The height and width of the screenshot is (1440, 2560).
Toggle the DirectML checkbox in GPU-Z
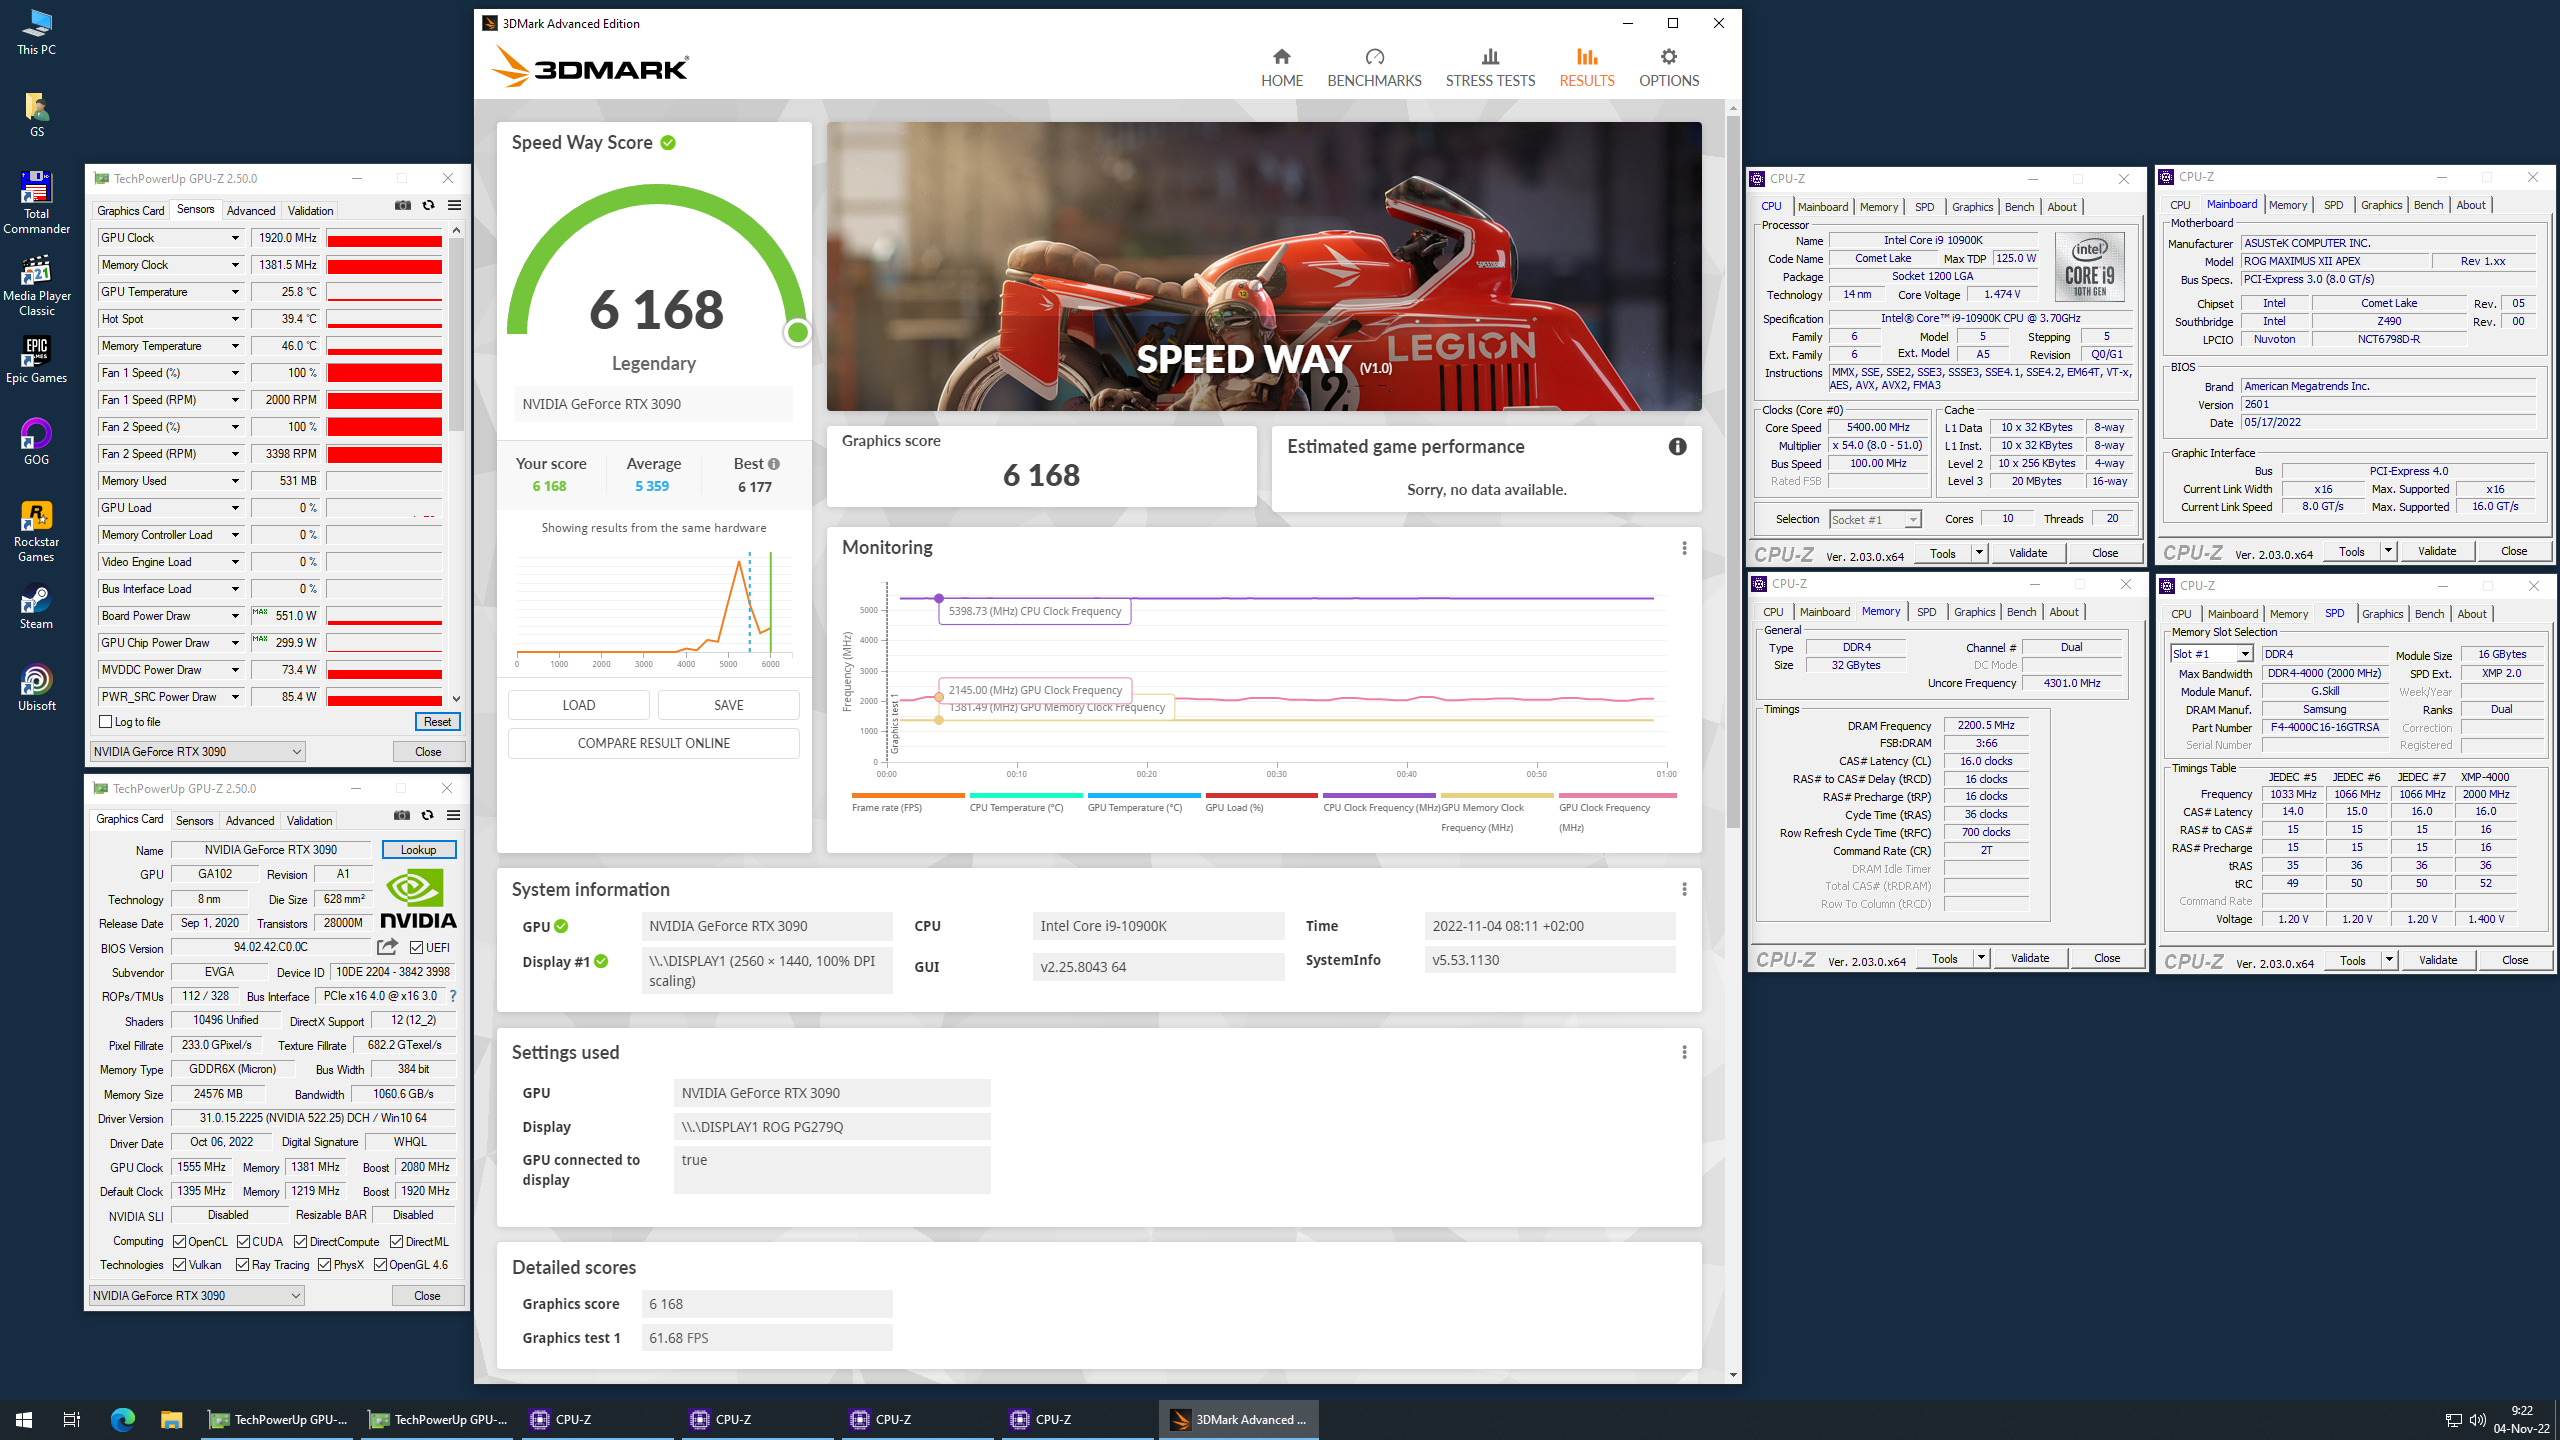coord(397,1241)
